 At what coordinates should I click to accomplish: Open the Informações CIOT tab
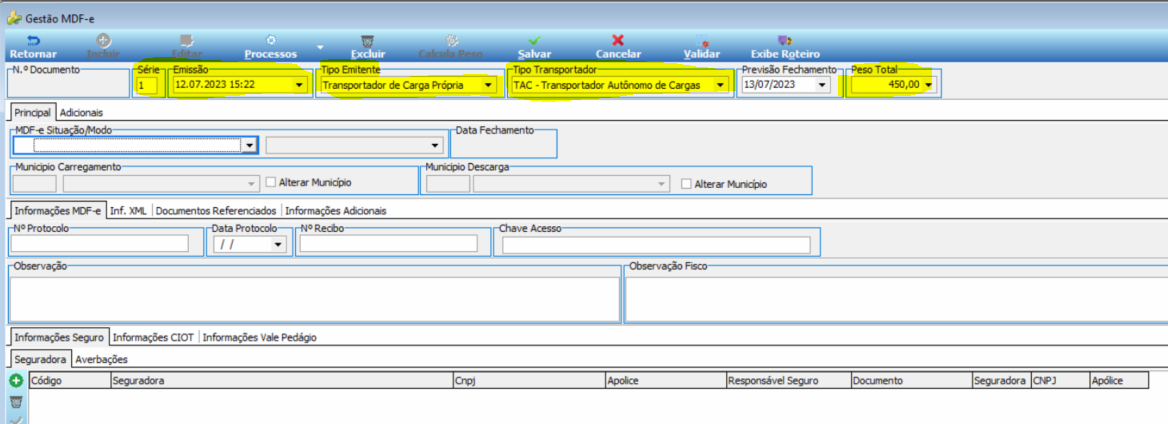(x=153, y=338)
